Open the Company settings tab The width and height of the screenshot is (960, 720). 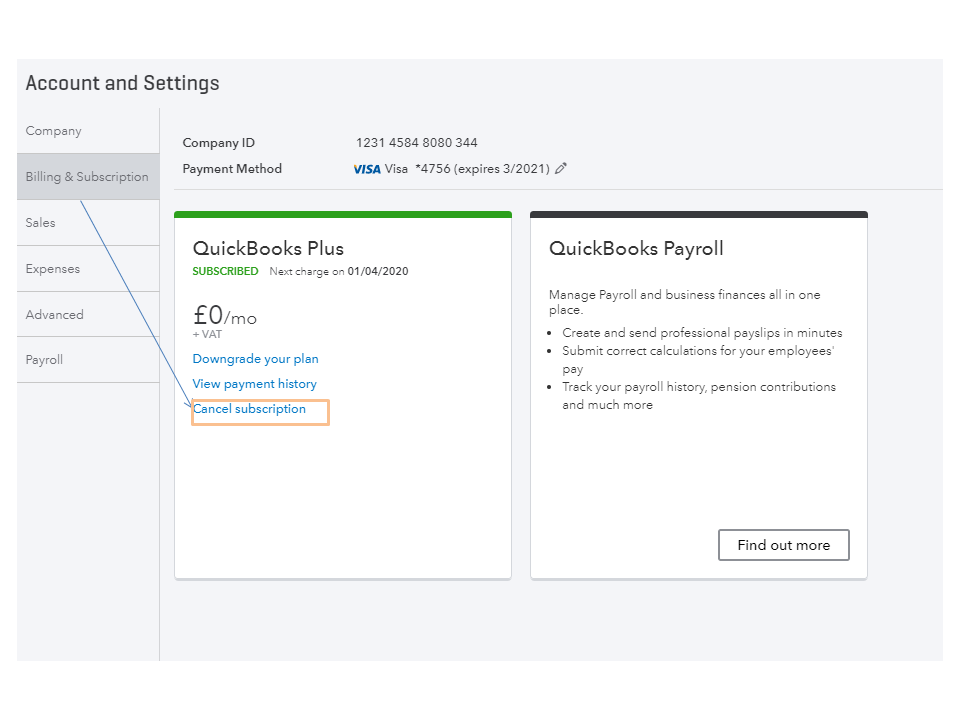click(x=54, y=131)
